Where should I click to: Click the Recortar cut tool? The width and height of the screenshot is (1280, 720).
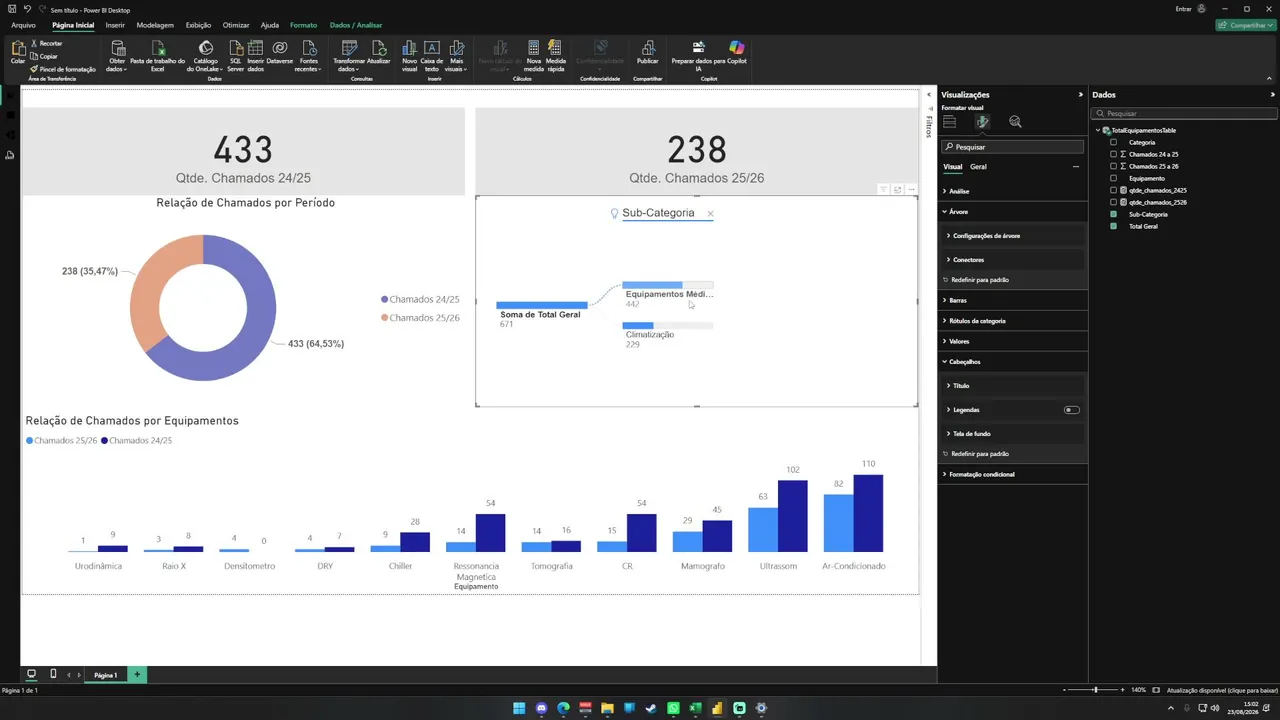46,44
